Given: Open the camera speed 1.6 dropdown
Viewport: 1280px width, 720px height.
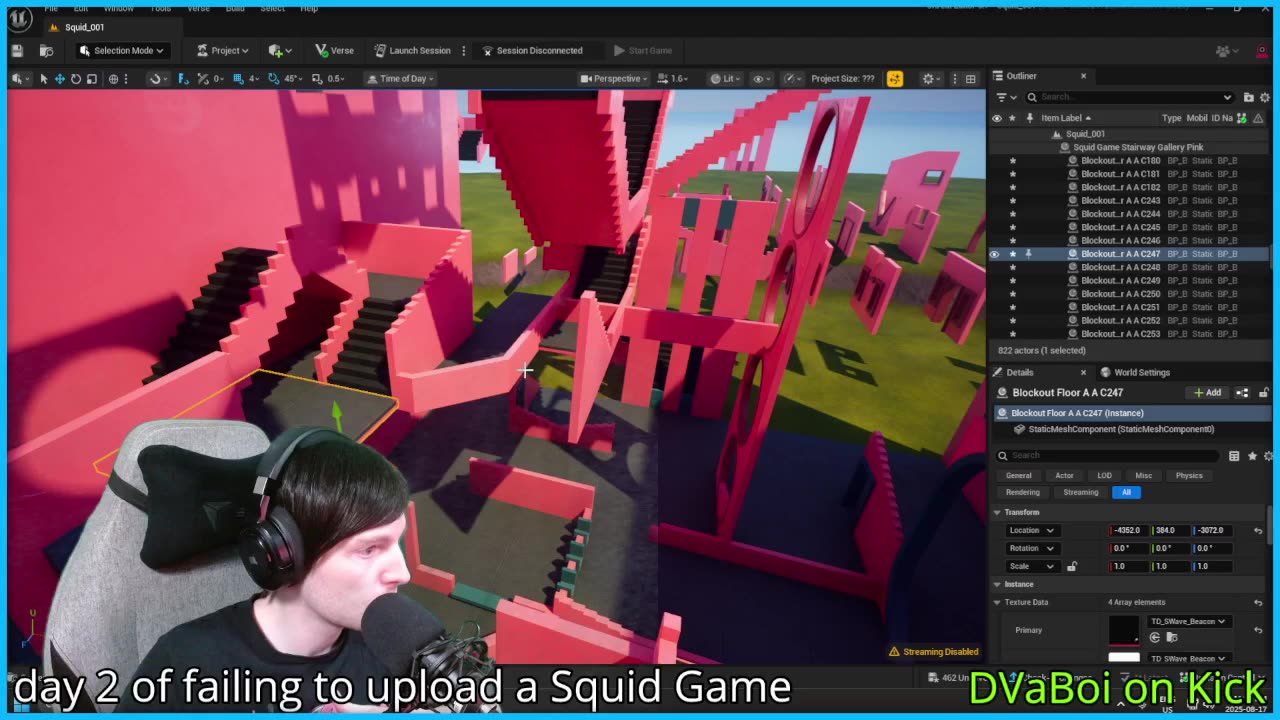Looking at the screenshot, I should [673, 78].
